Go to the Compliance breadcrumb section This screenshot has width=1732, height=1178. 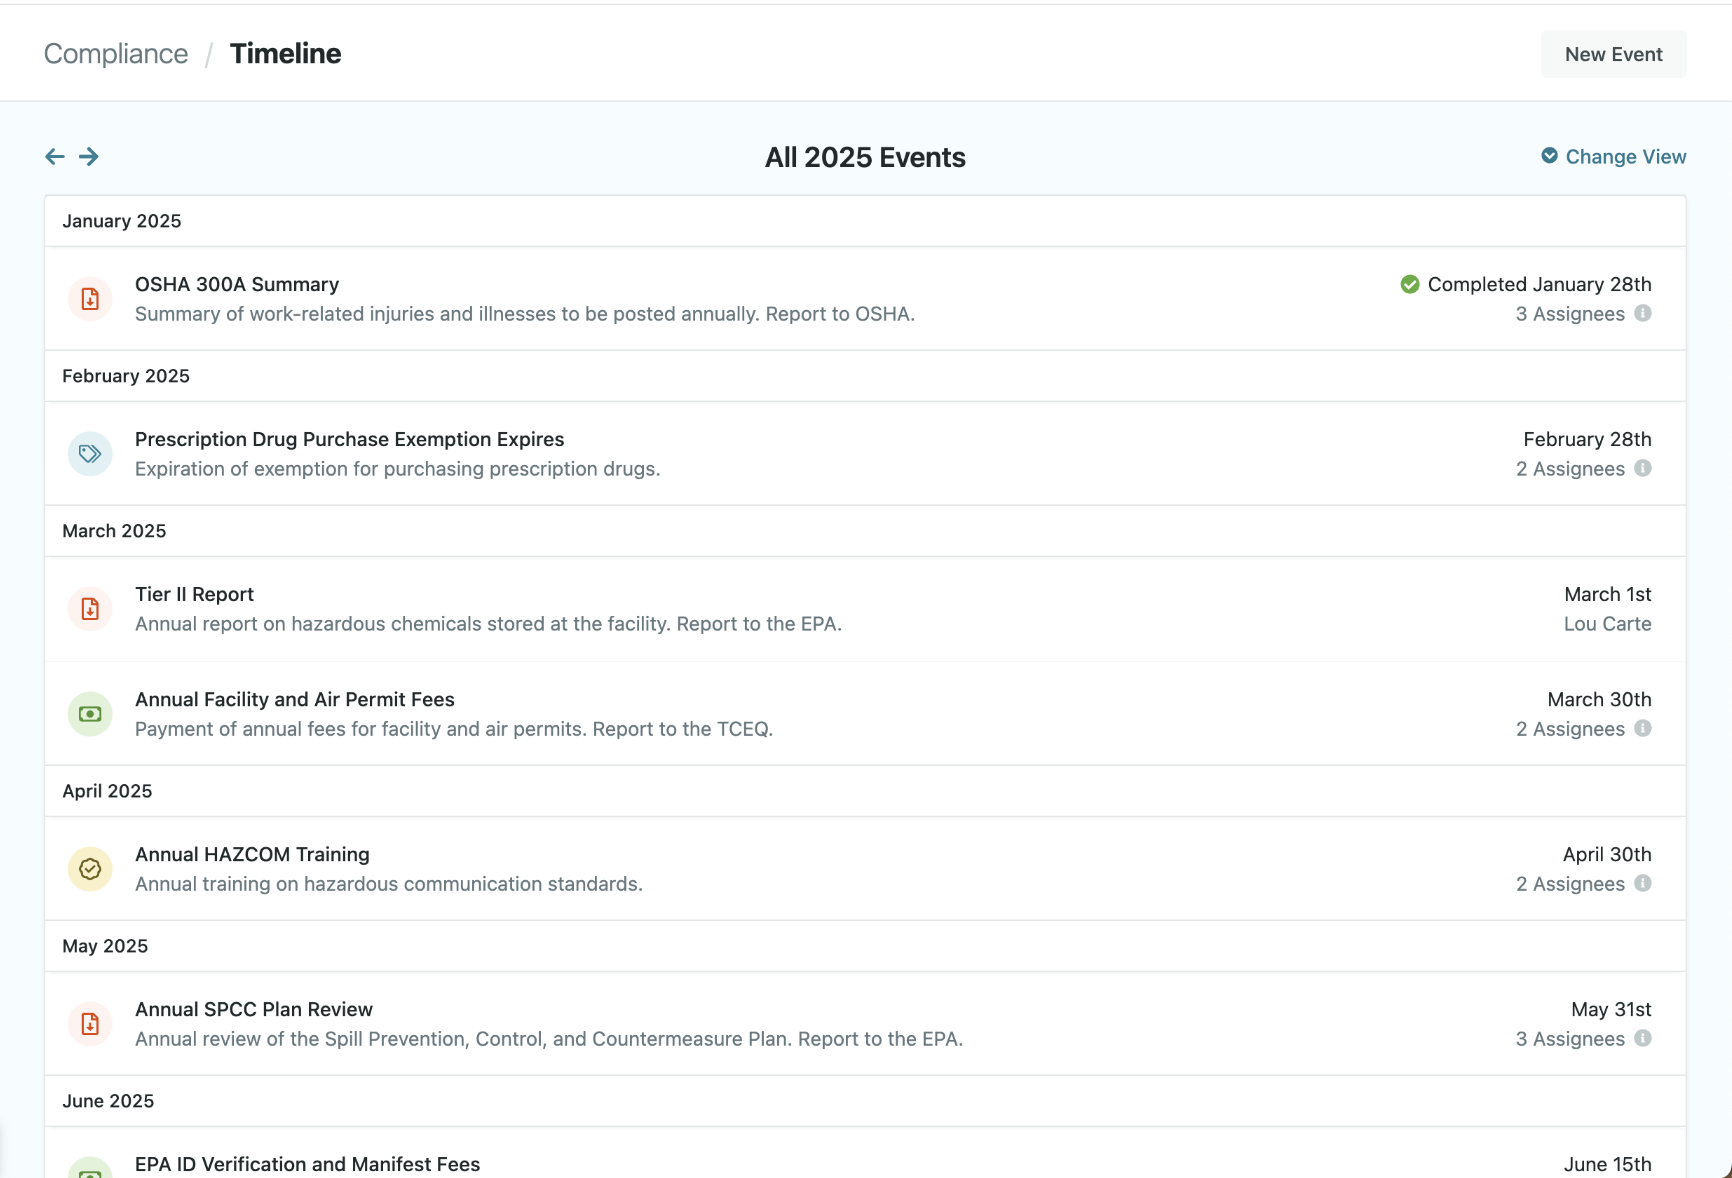tap(115, 53)
